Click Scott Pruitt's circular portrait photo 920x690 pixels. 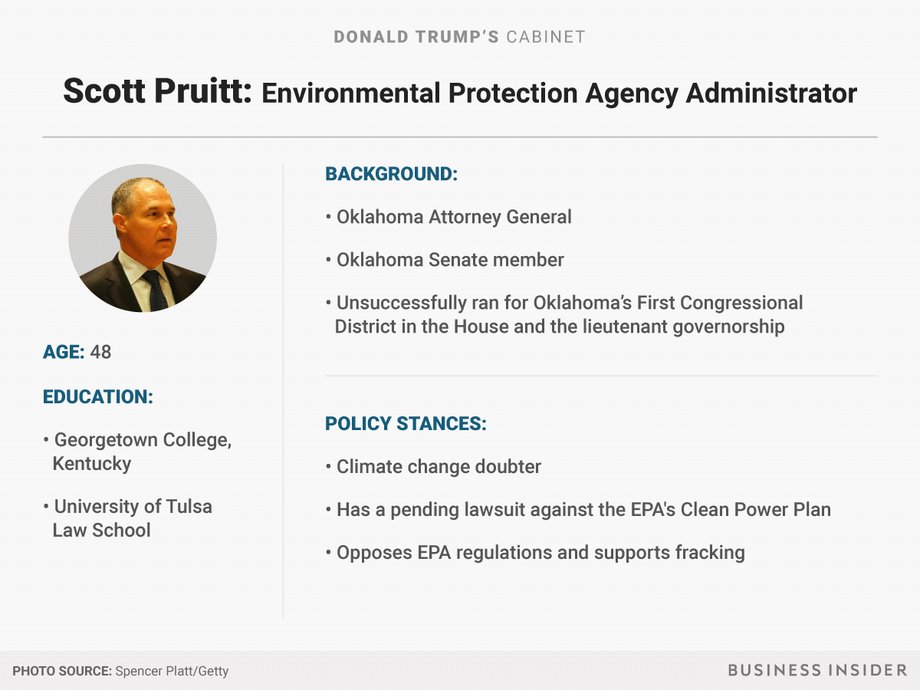pyautogui.click(x=143, y=238)
